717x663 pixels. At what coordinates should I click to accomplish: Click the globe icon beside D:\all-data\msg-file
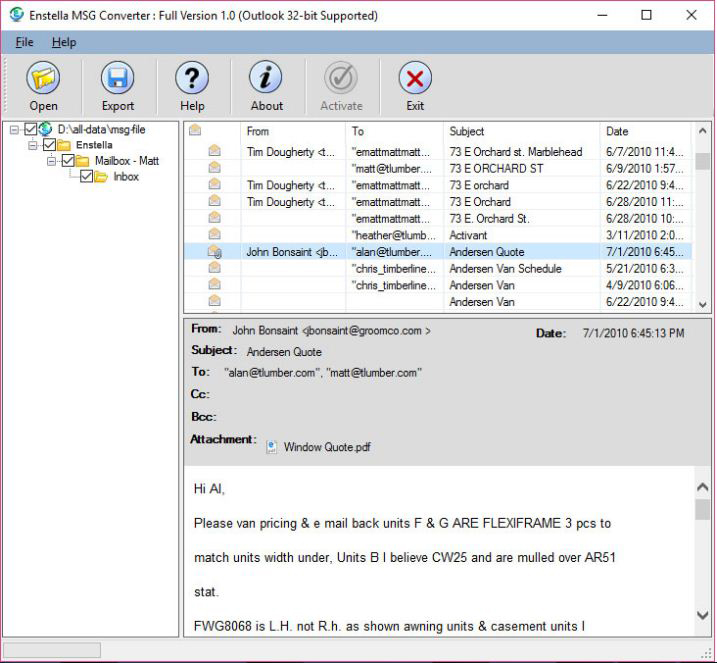pos(45,129)
